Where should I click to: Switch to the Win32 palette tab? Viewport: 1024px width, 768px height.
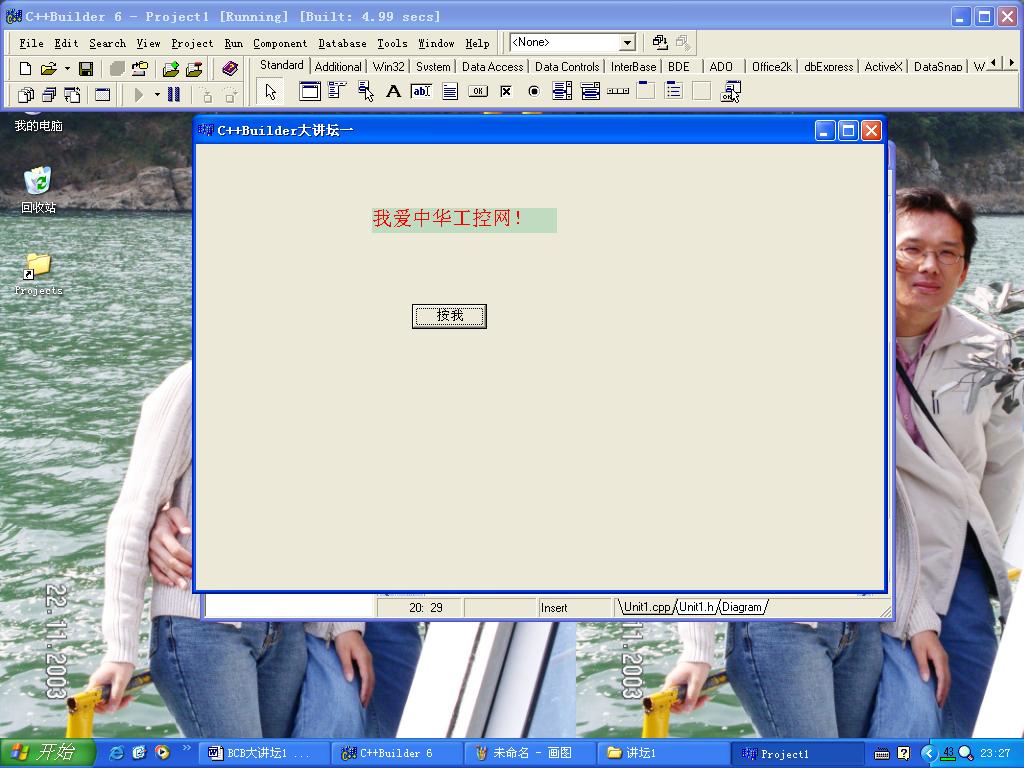coord(389,67)
